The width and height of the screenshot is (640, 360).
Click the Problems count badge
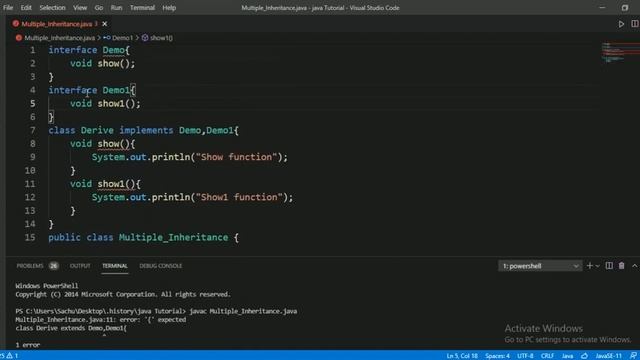[53, 266]
